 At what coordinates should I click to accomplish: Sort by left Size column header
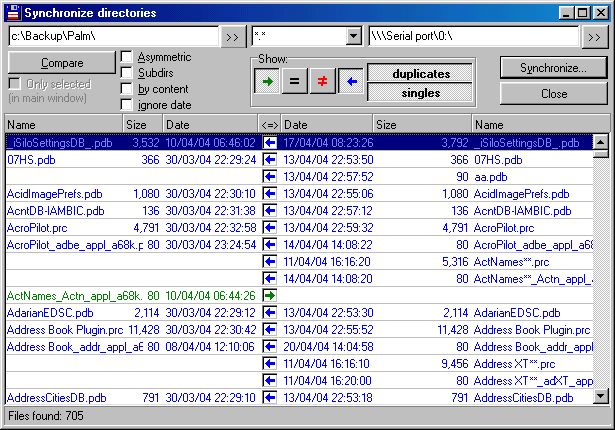tap(143, 124)
